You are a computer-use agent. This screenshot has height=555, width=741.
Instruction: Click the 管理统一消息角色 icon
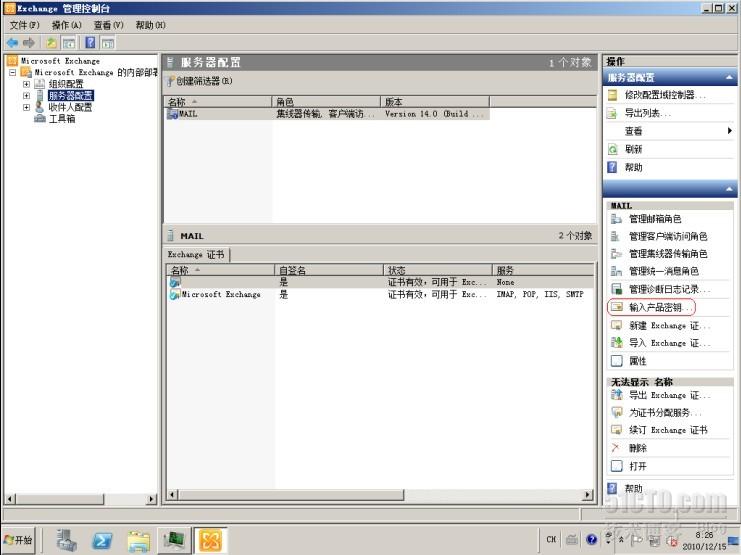(x=616, y=271)
